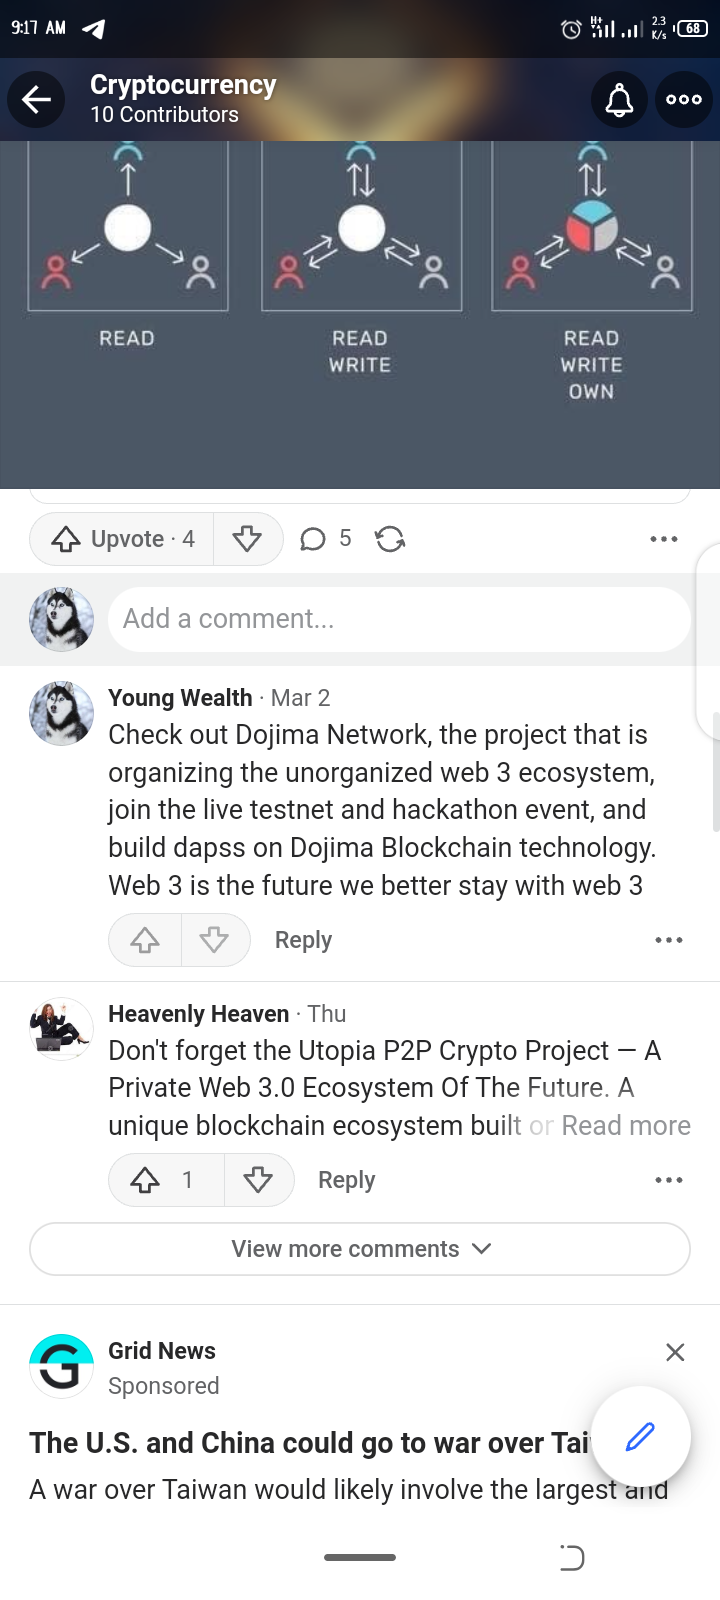Expand Heavenly Heaven's comment with Read more
Screen dimensions: 720x1600
(626, 1126)
